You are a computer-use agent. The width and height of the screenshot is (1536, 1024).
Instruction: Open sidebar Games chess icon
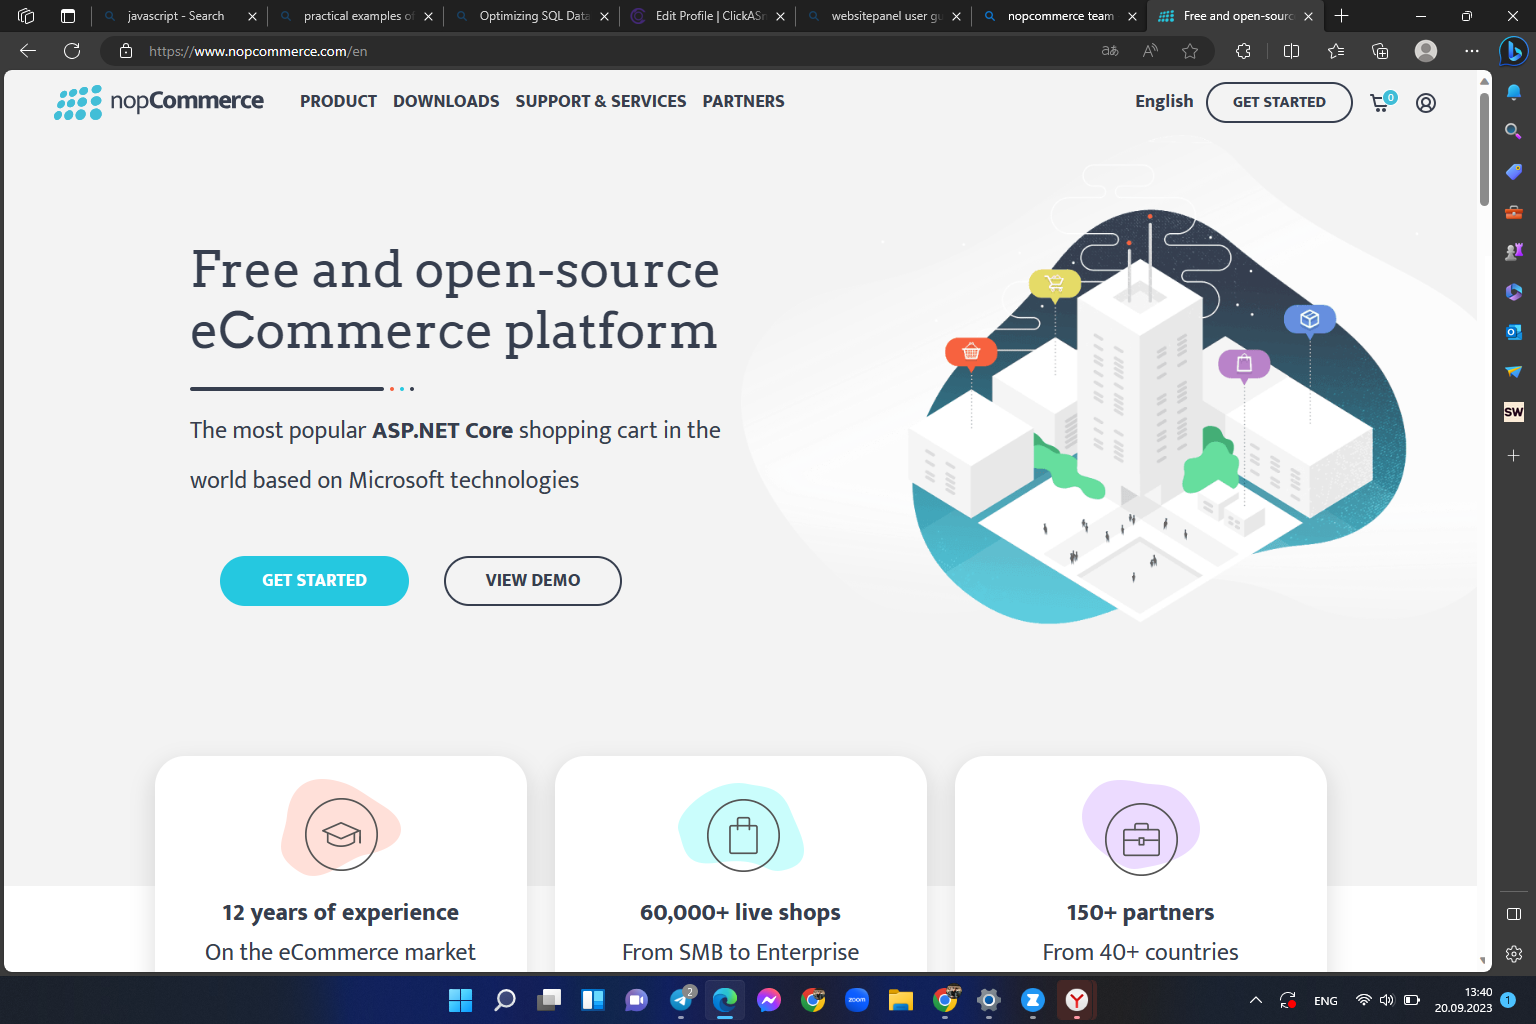pyautogui.click(x=1514, y=251)
